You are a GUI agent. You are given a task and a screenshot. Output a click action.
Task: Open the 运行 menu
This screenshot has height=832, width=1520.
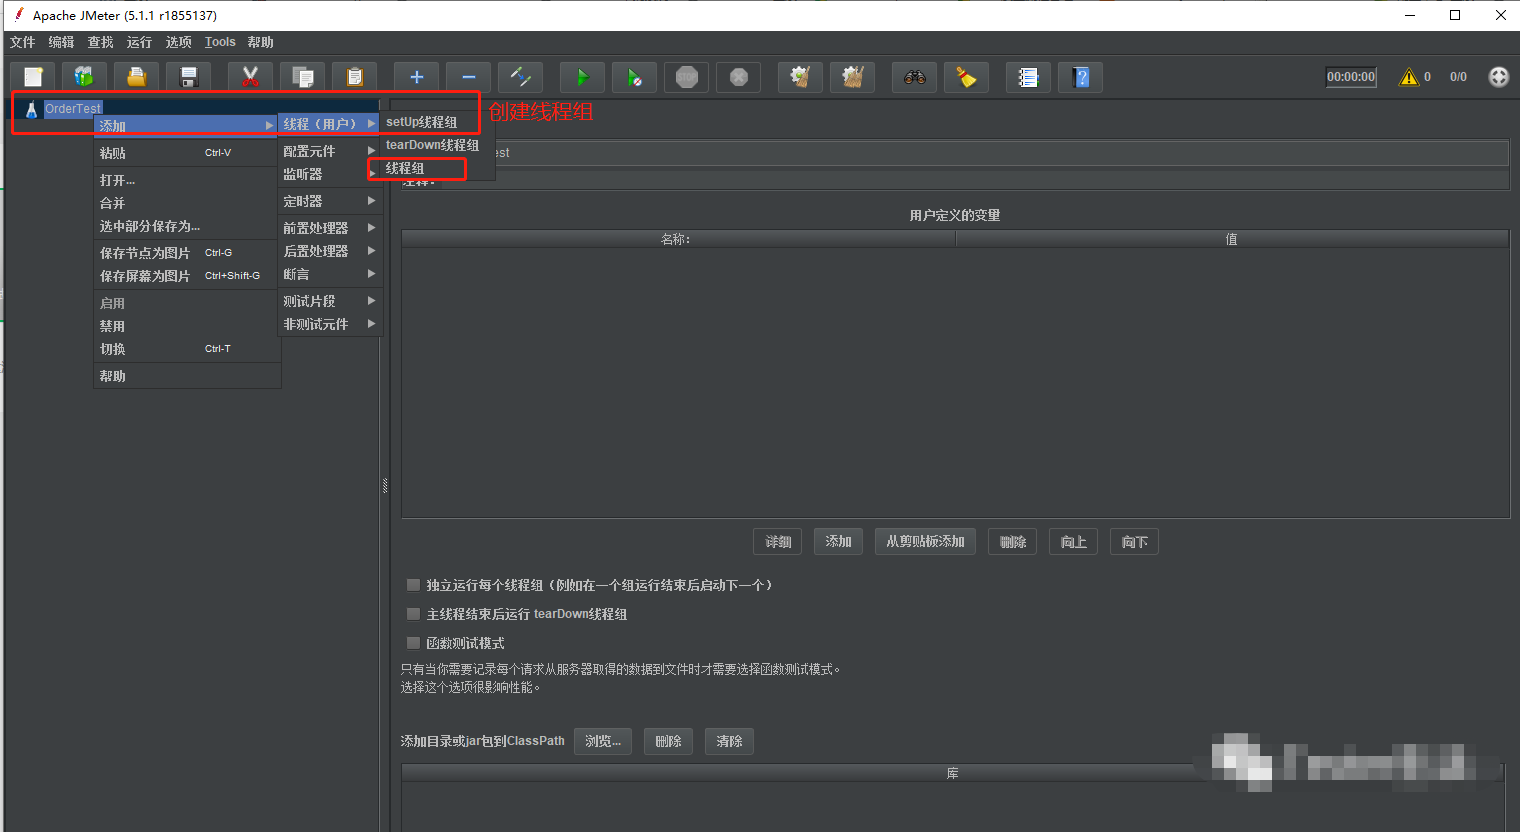pos(139,42)
